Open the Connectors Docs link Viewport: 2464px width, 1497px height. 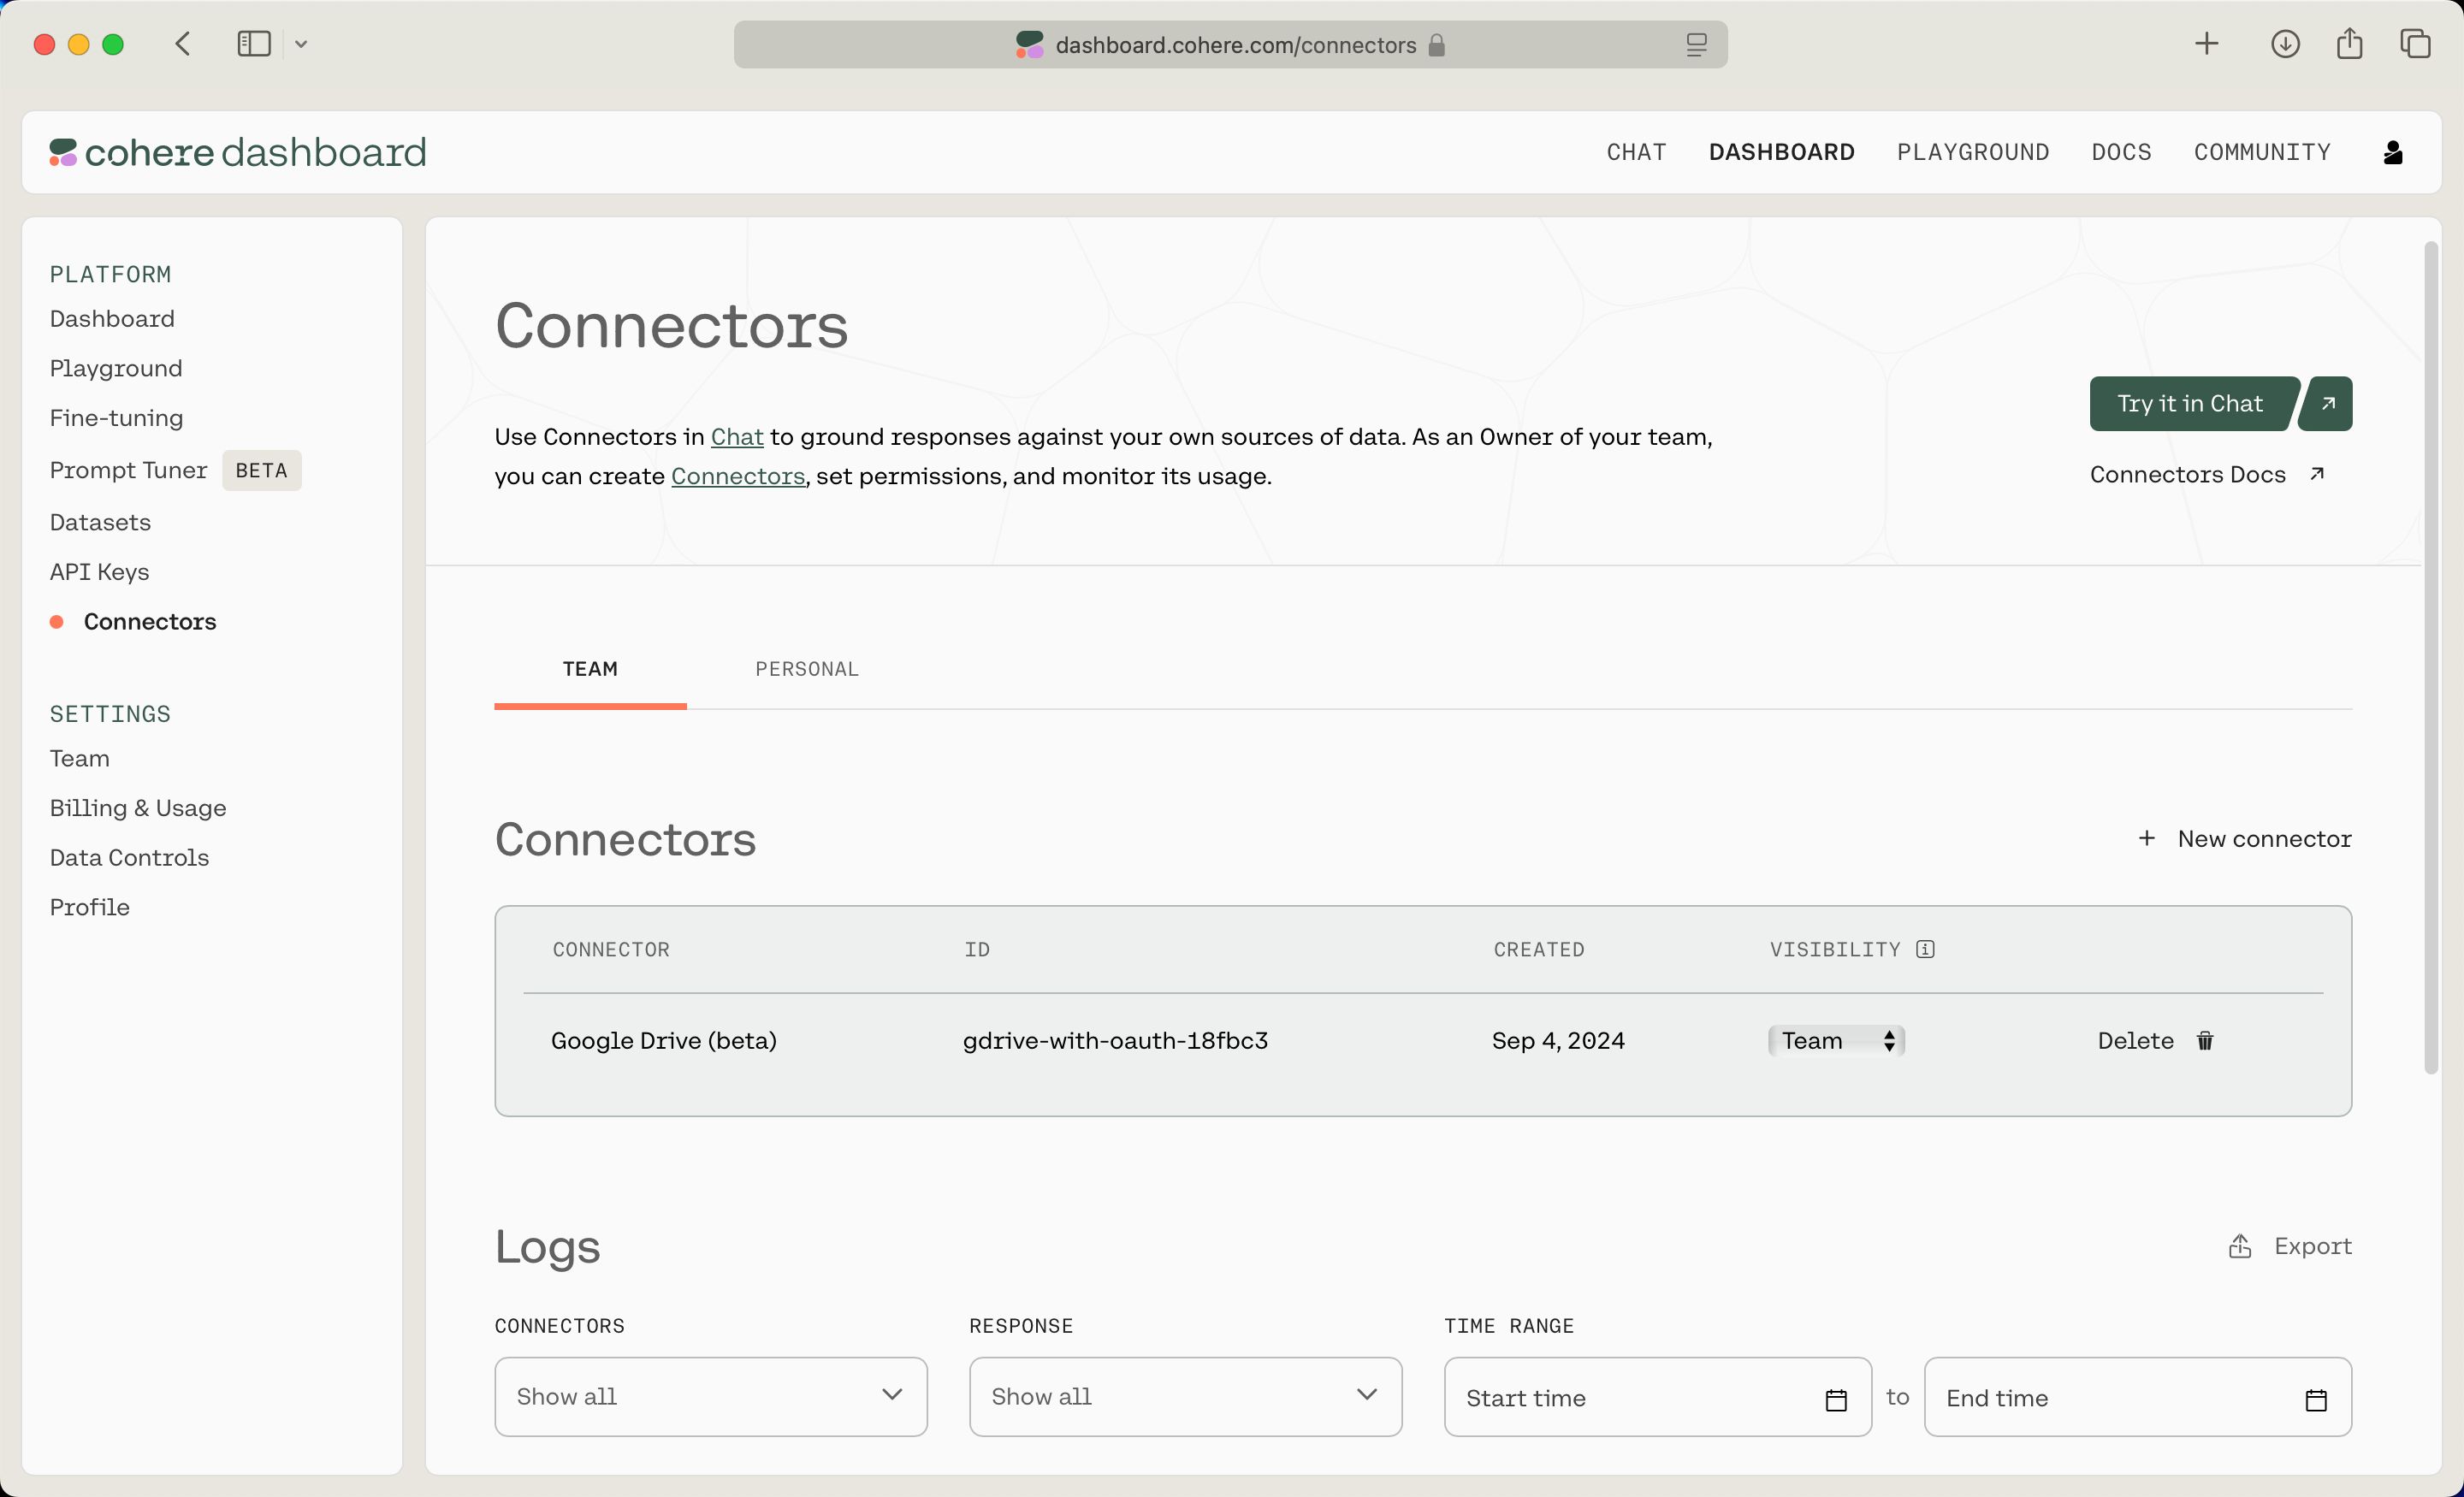tap(2207, 474)
